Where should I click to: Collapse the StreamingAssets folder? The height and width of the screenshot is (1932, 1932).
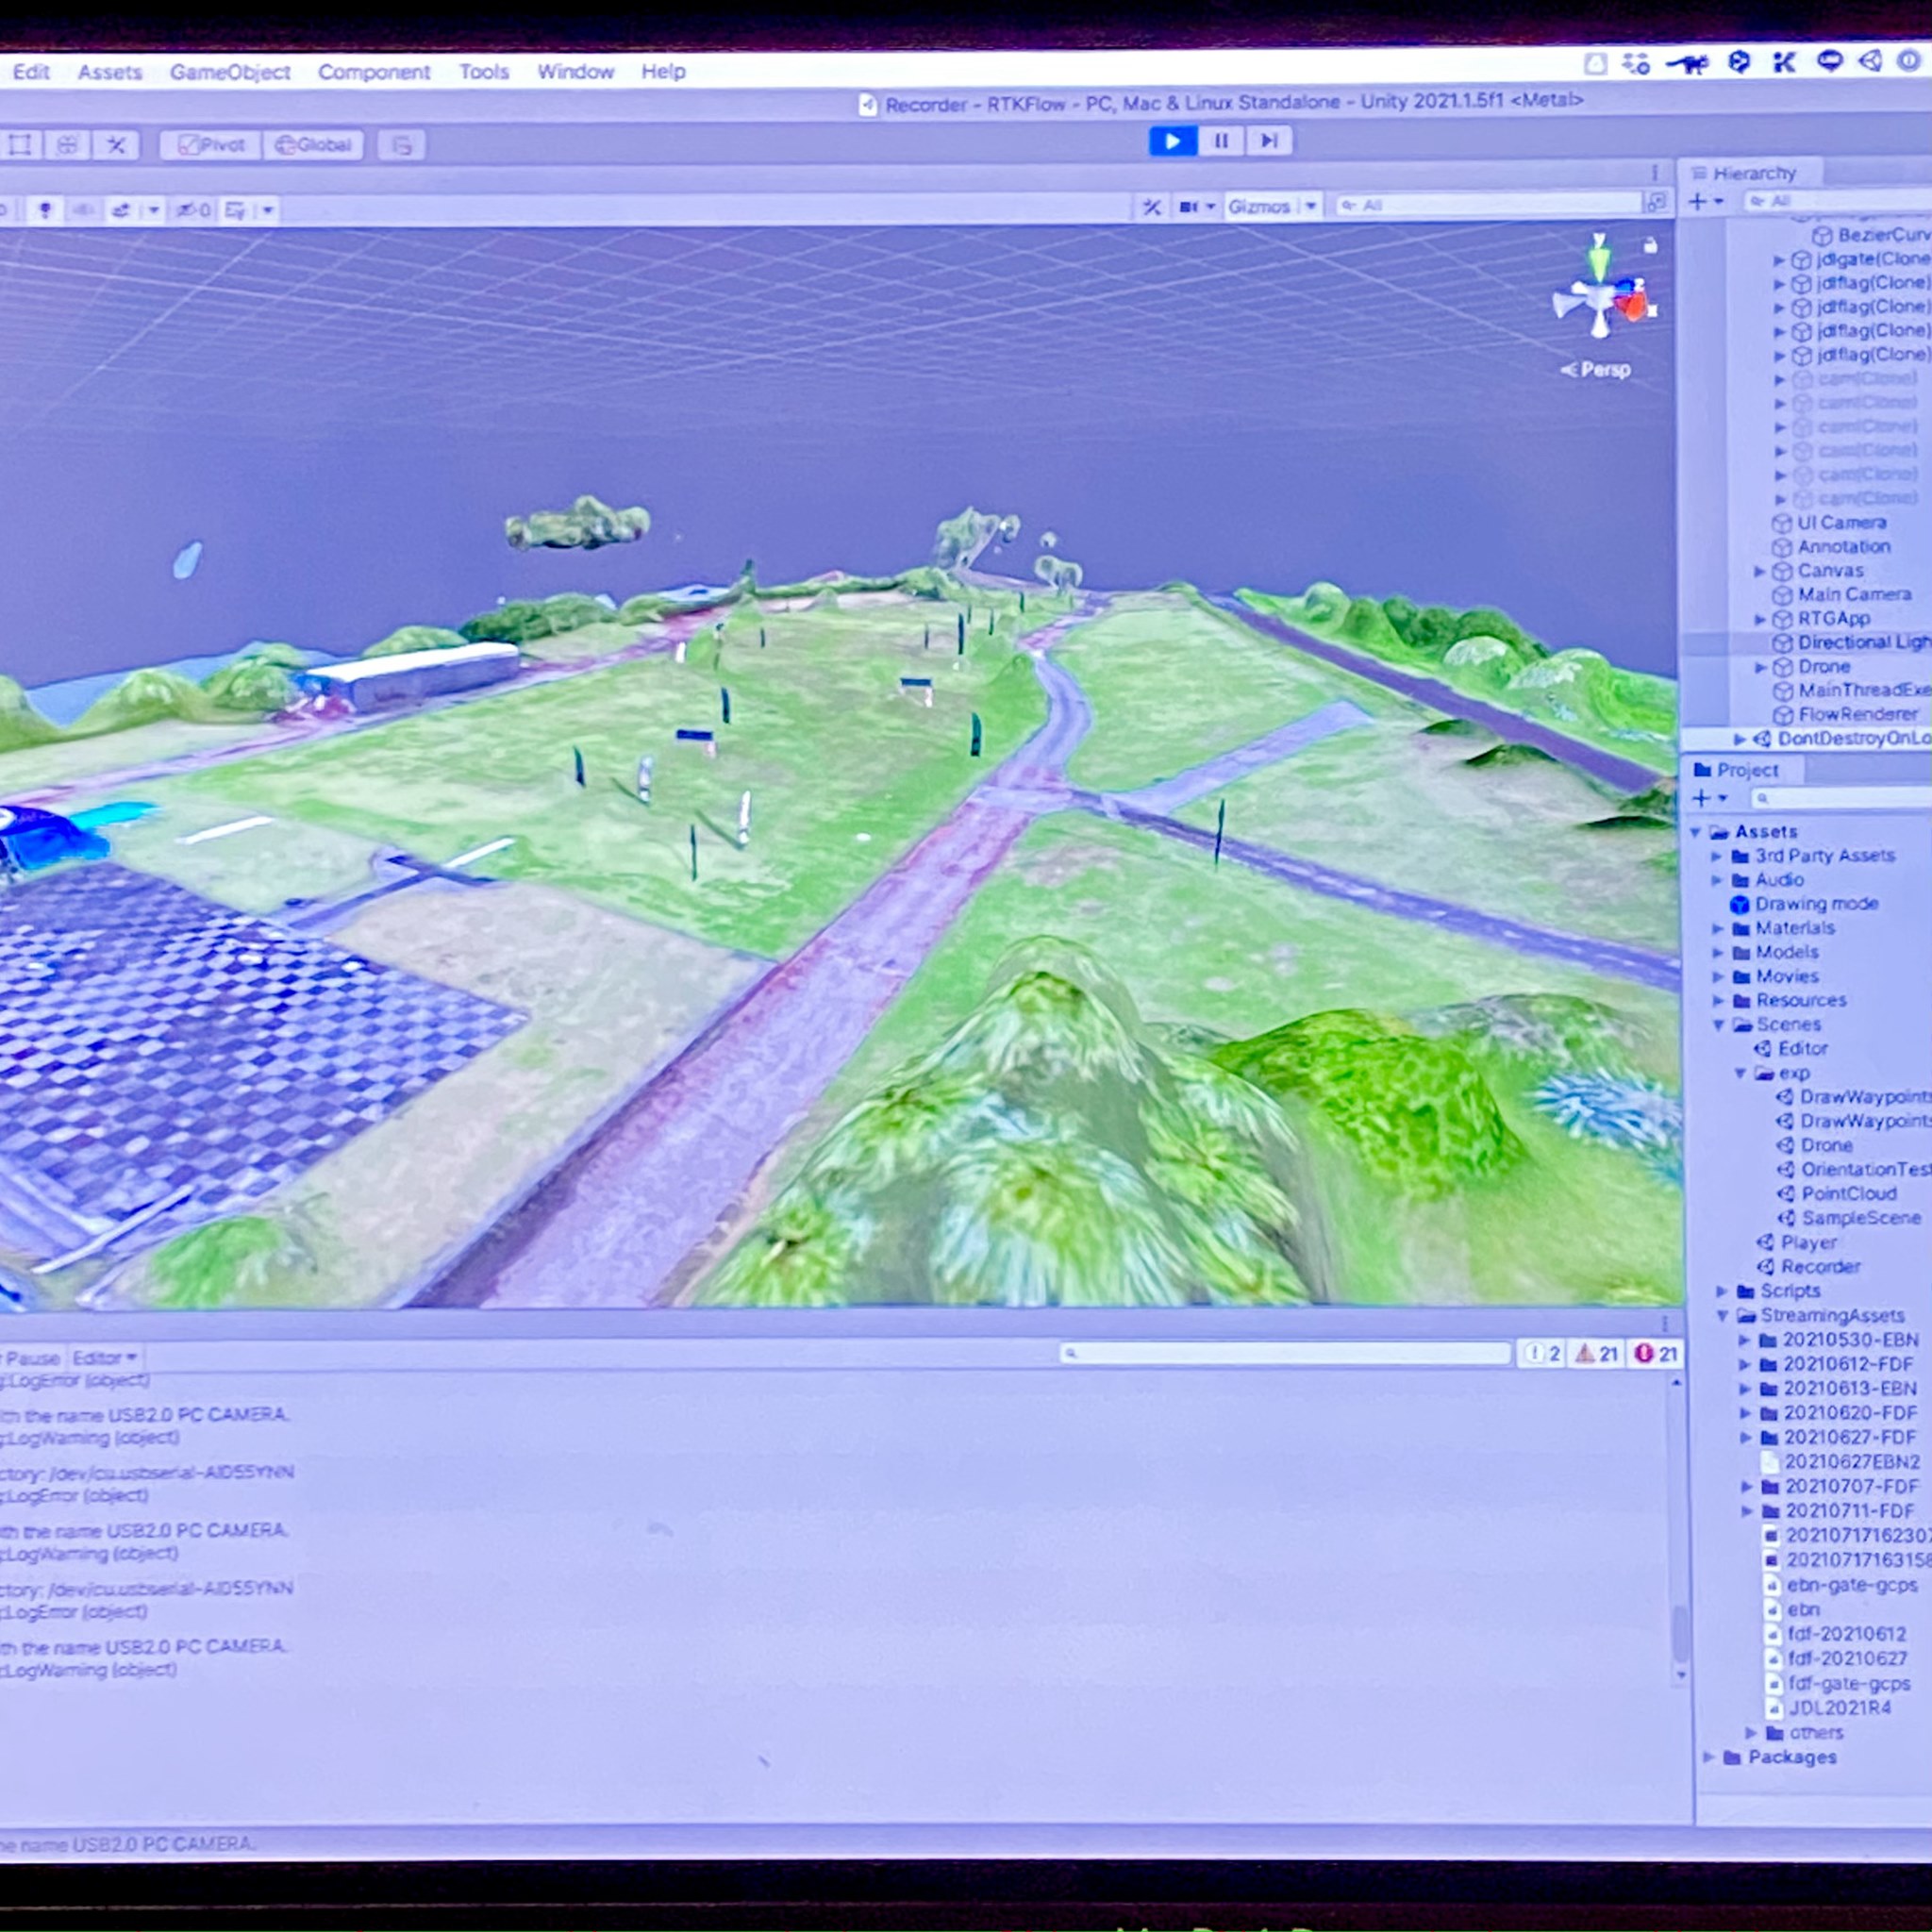[1722, 1316]
